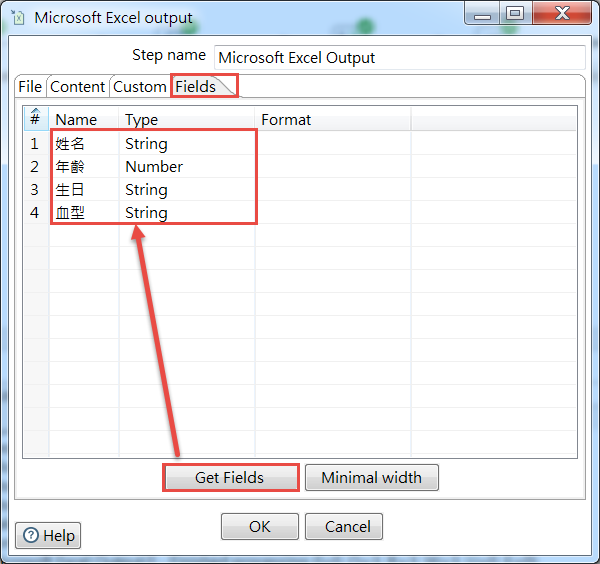Select the Fields tab
This screenshot has height=564, width=600.
(196, 86)
